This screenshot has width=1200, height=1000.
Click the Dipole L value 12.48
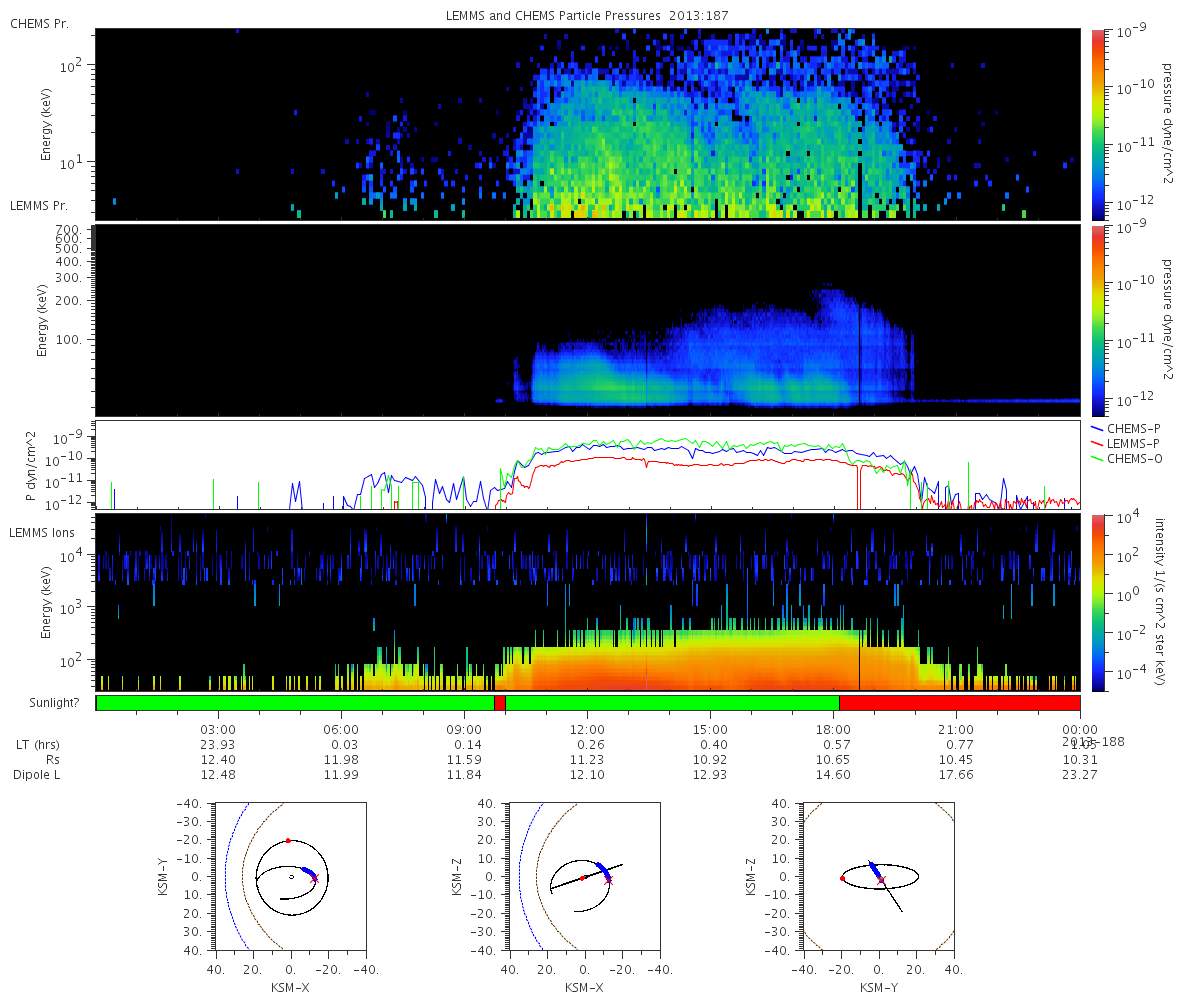tap(218, 775)
